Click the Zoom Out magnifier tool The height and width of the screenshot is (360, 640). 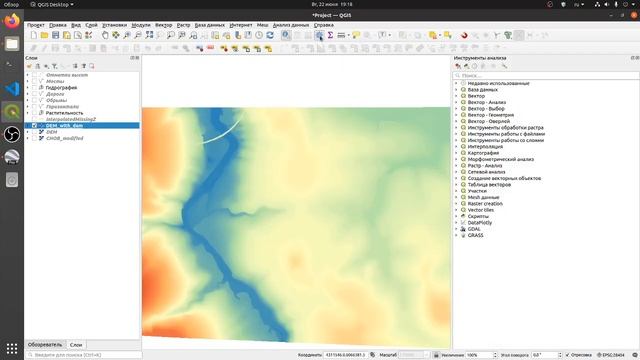point(138,36)
